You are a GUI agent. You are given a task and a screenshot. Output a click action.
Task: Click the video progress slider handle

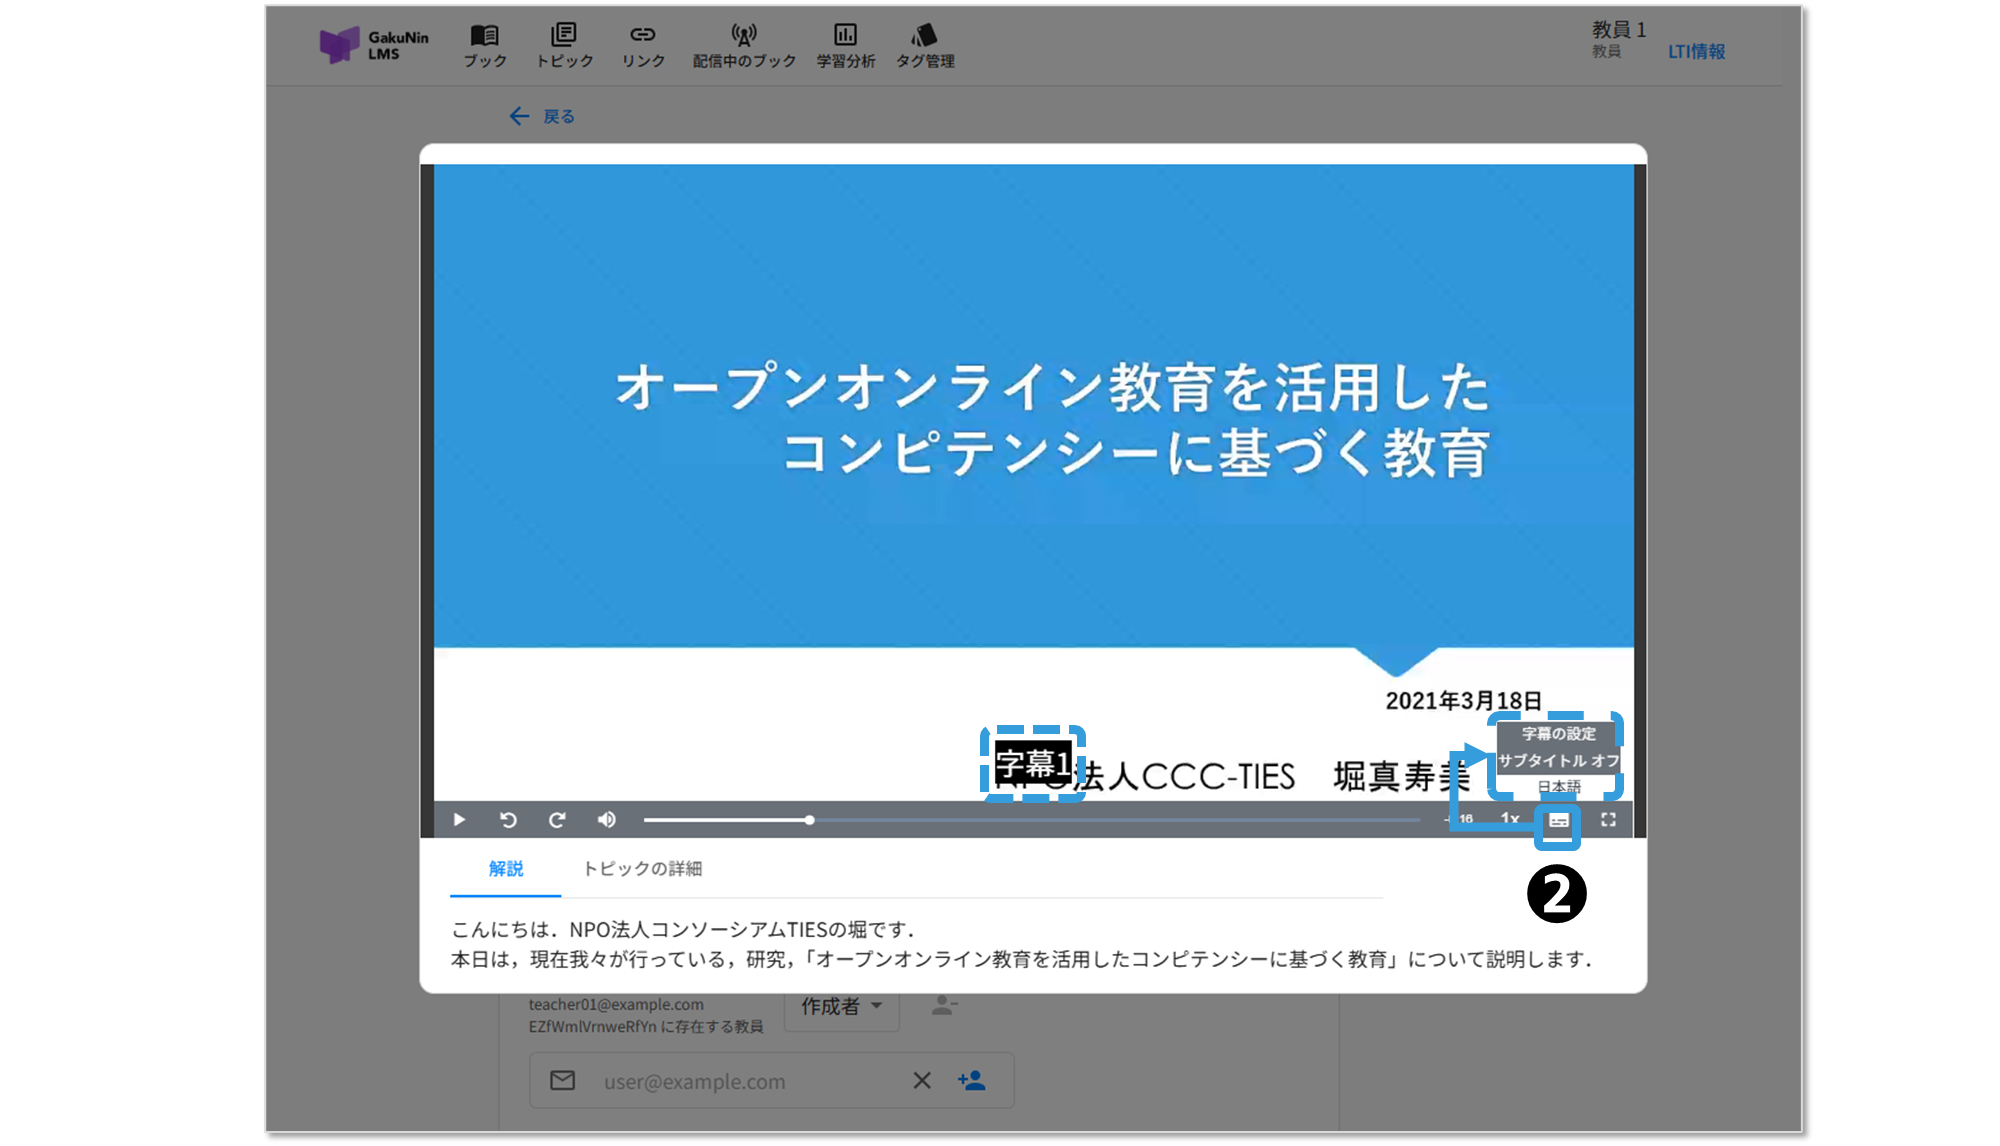coord(809,820)
